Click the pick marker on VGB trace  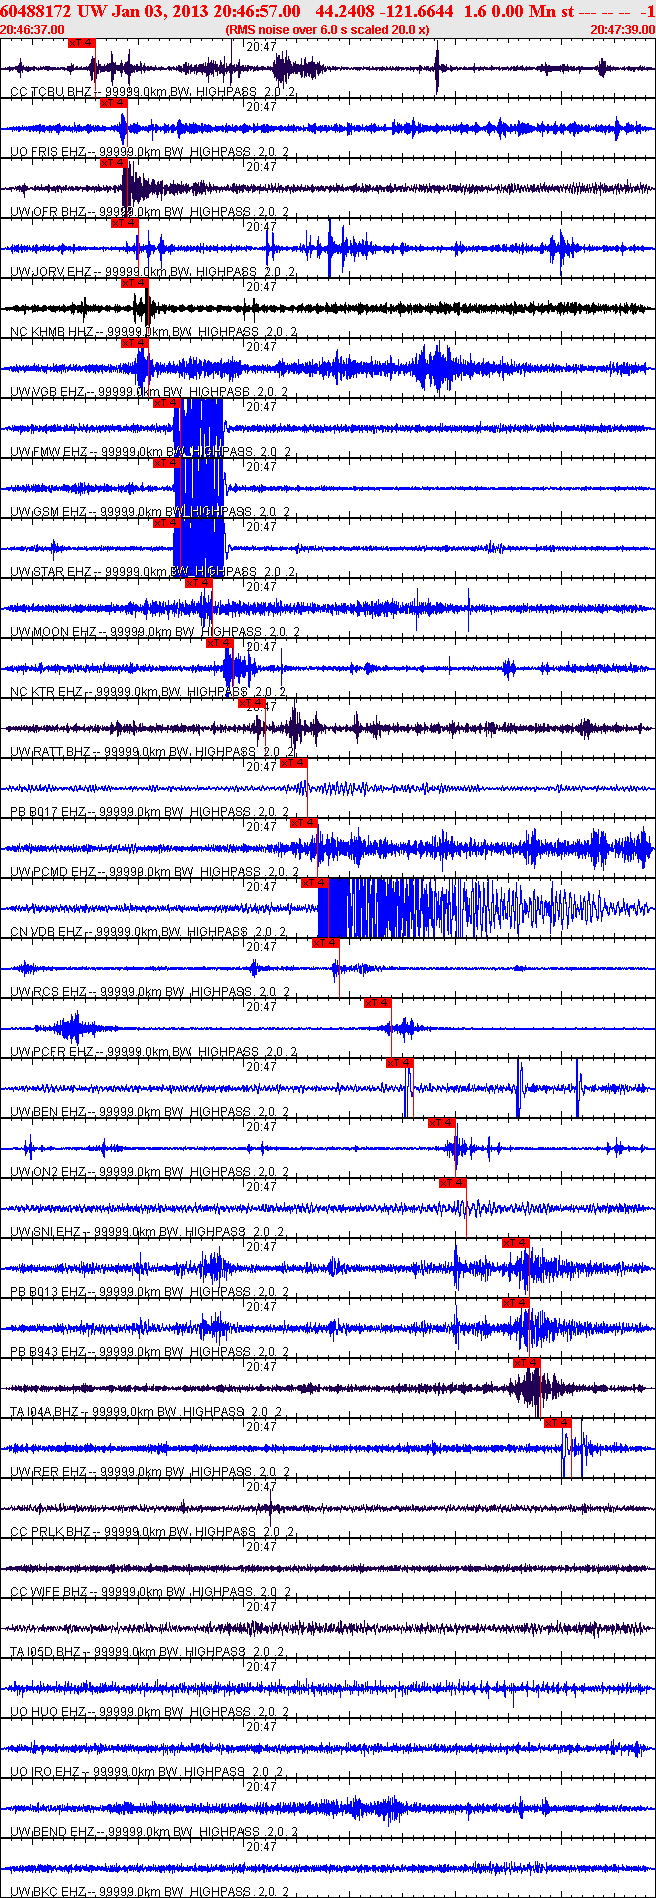tap(135, 343)
